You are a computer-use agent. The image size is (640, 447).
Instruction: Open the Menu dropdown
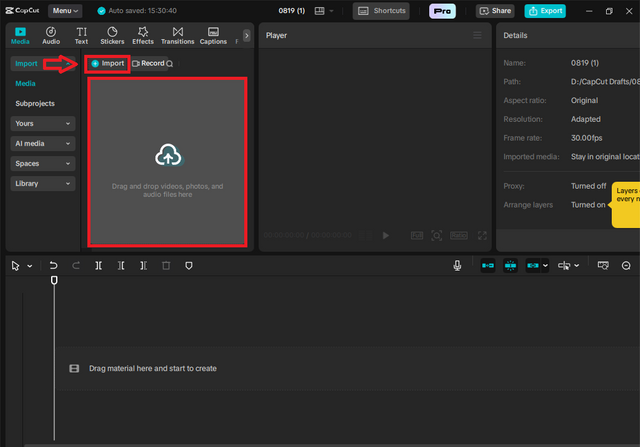click(65, 11)
